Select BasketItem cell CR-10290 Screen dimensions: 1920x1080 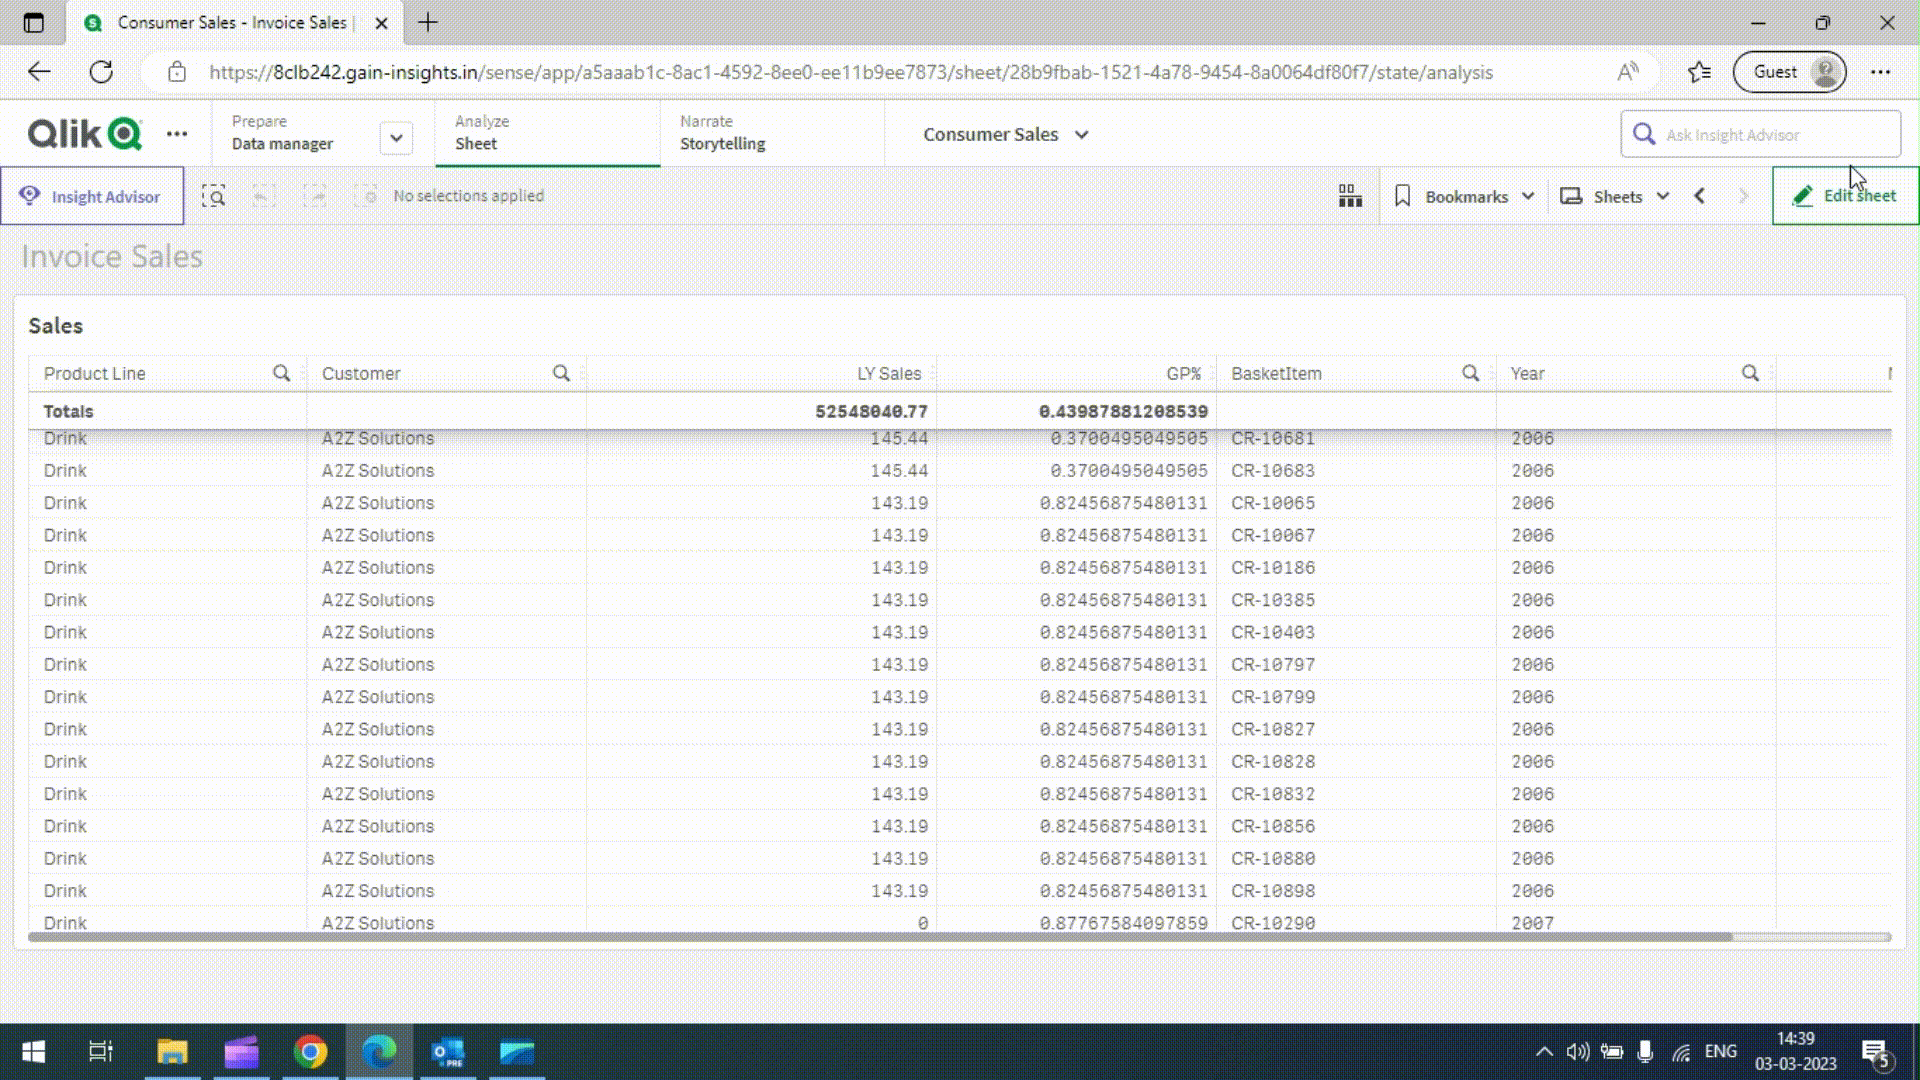click(x=1272, y=923)
